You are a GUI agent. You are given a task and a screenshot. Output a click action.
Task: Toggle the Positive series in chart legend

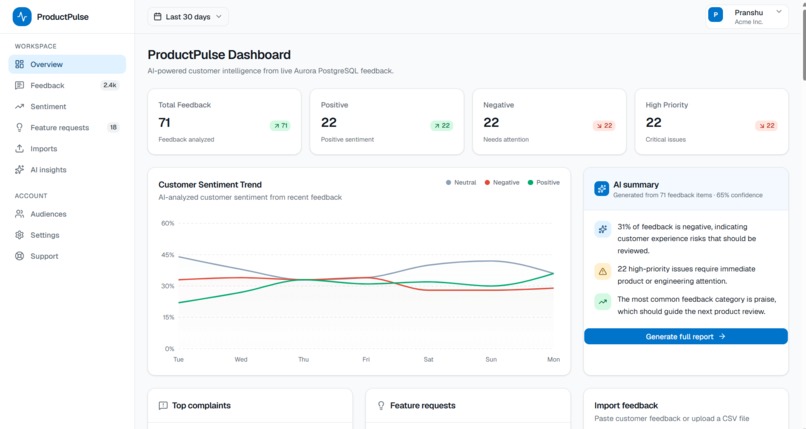point(543,182)
